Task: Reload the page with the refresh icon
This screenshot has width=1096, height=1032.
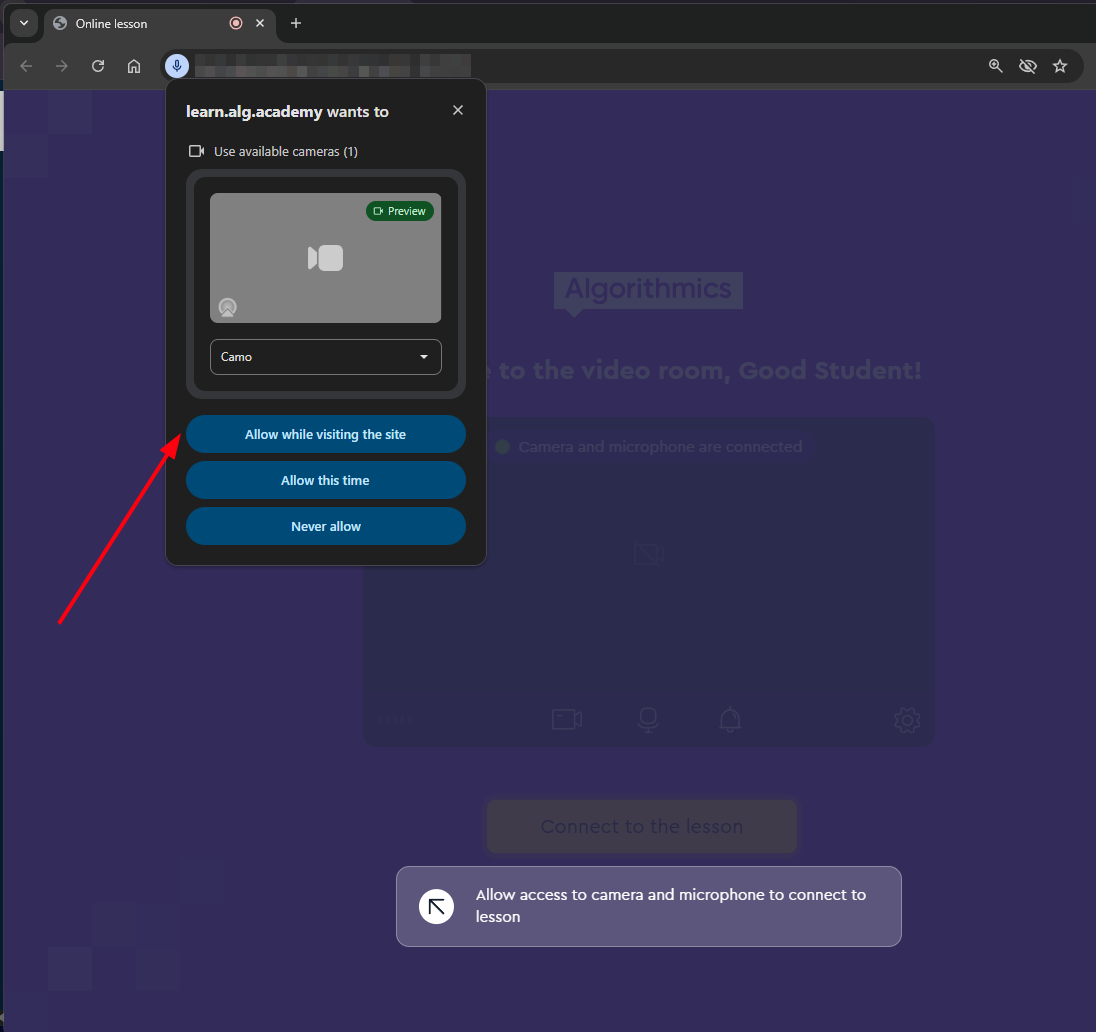Action: [98, 66]
